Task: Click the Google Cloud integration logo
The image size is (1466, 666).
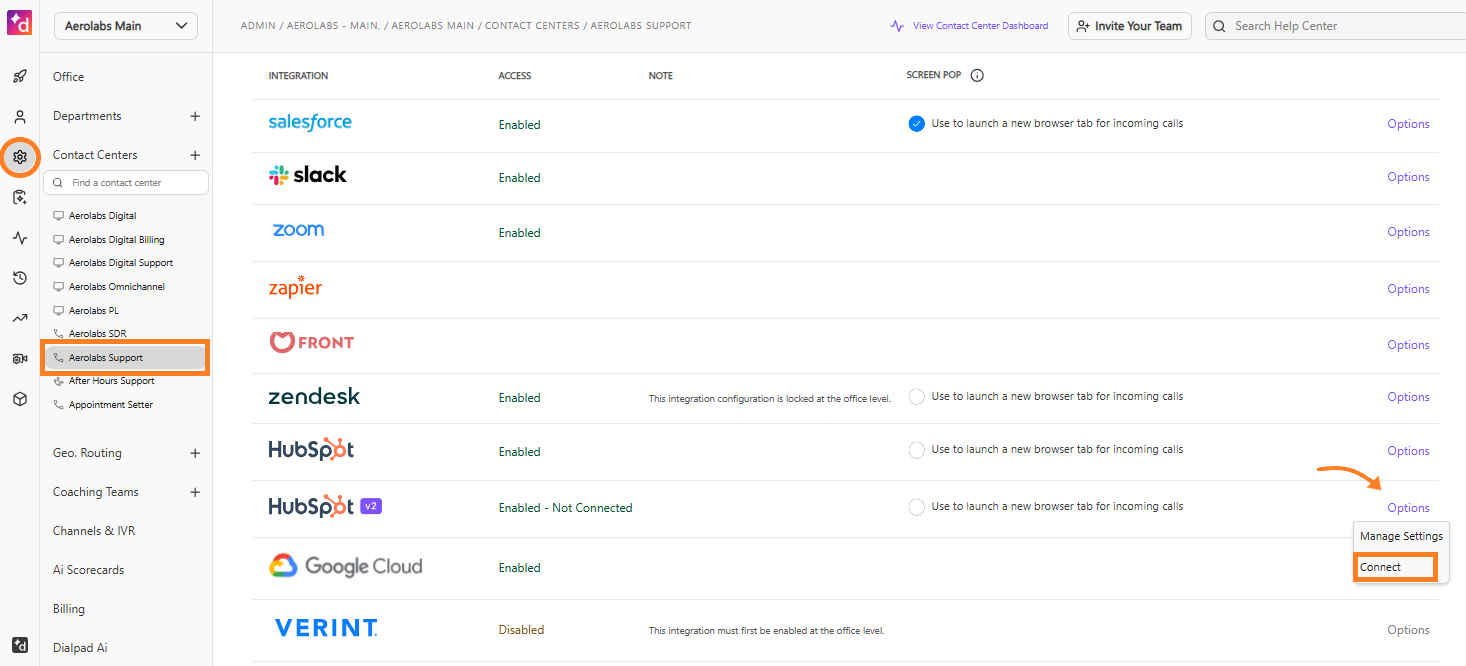Action: click(x=346, y=567)
